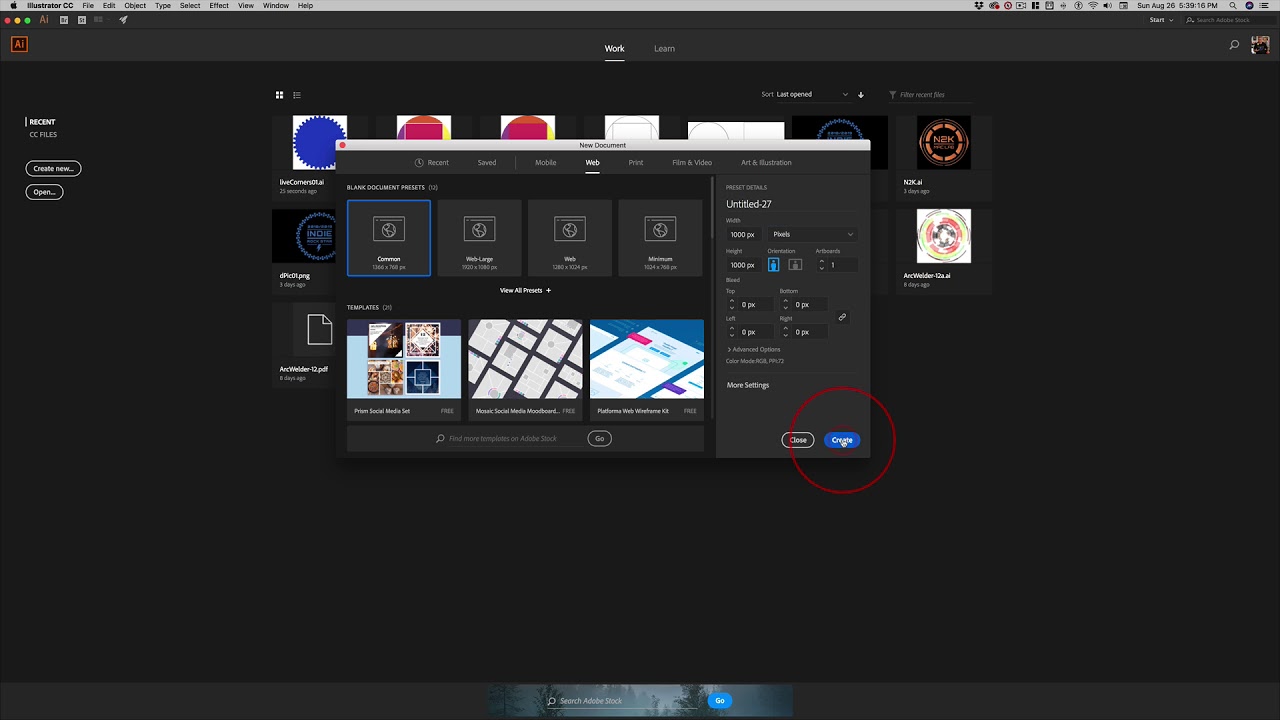Click the bleed link chain icon
Viewport: 1280px width, 720px height.
[842, 317]
